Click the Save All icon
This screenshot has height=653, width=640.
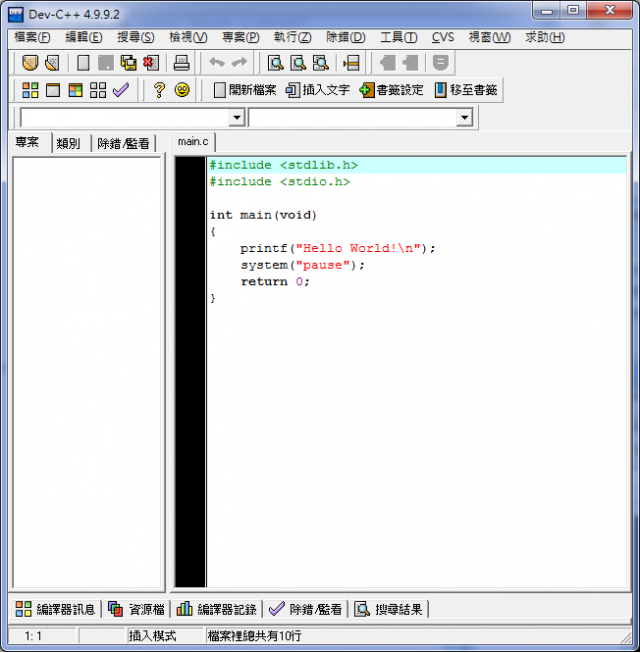click(x=128, y=63)
